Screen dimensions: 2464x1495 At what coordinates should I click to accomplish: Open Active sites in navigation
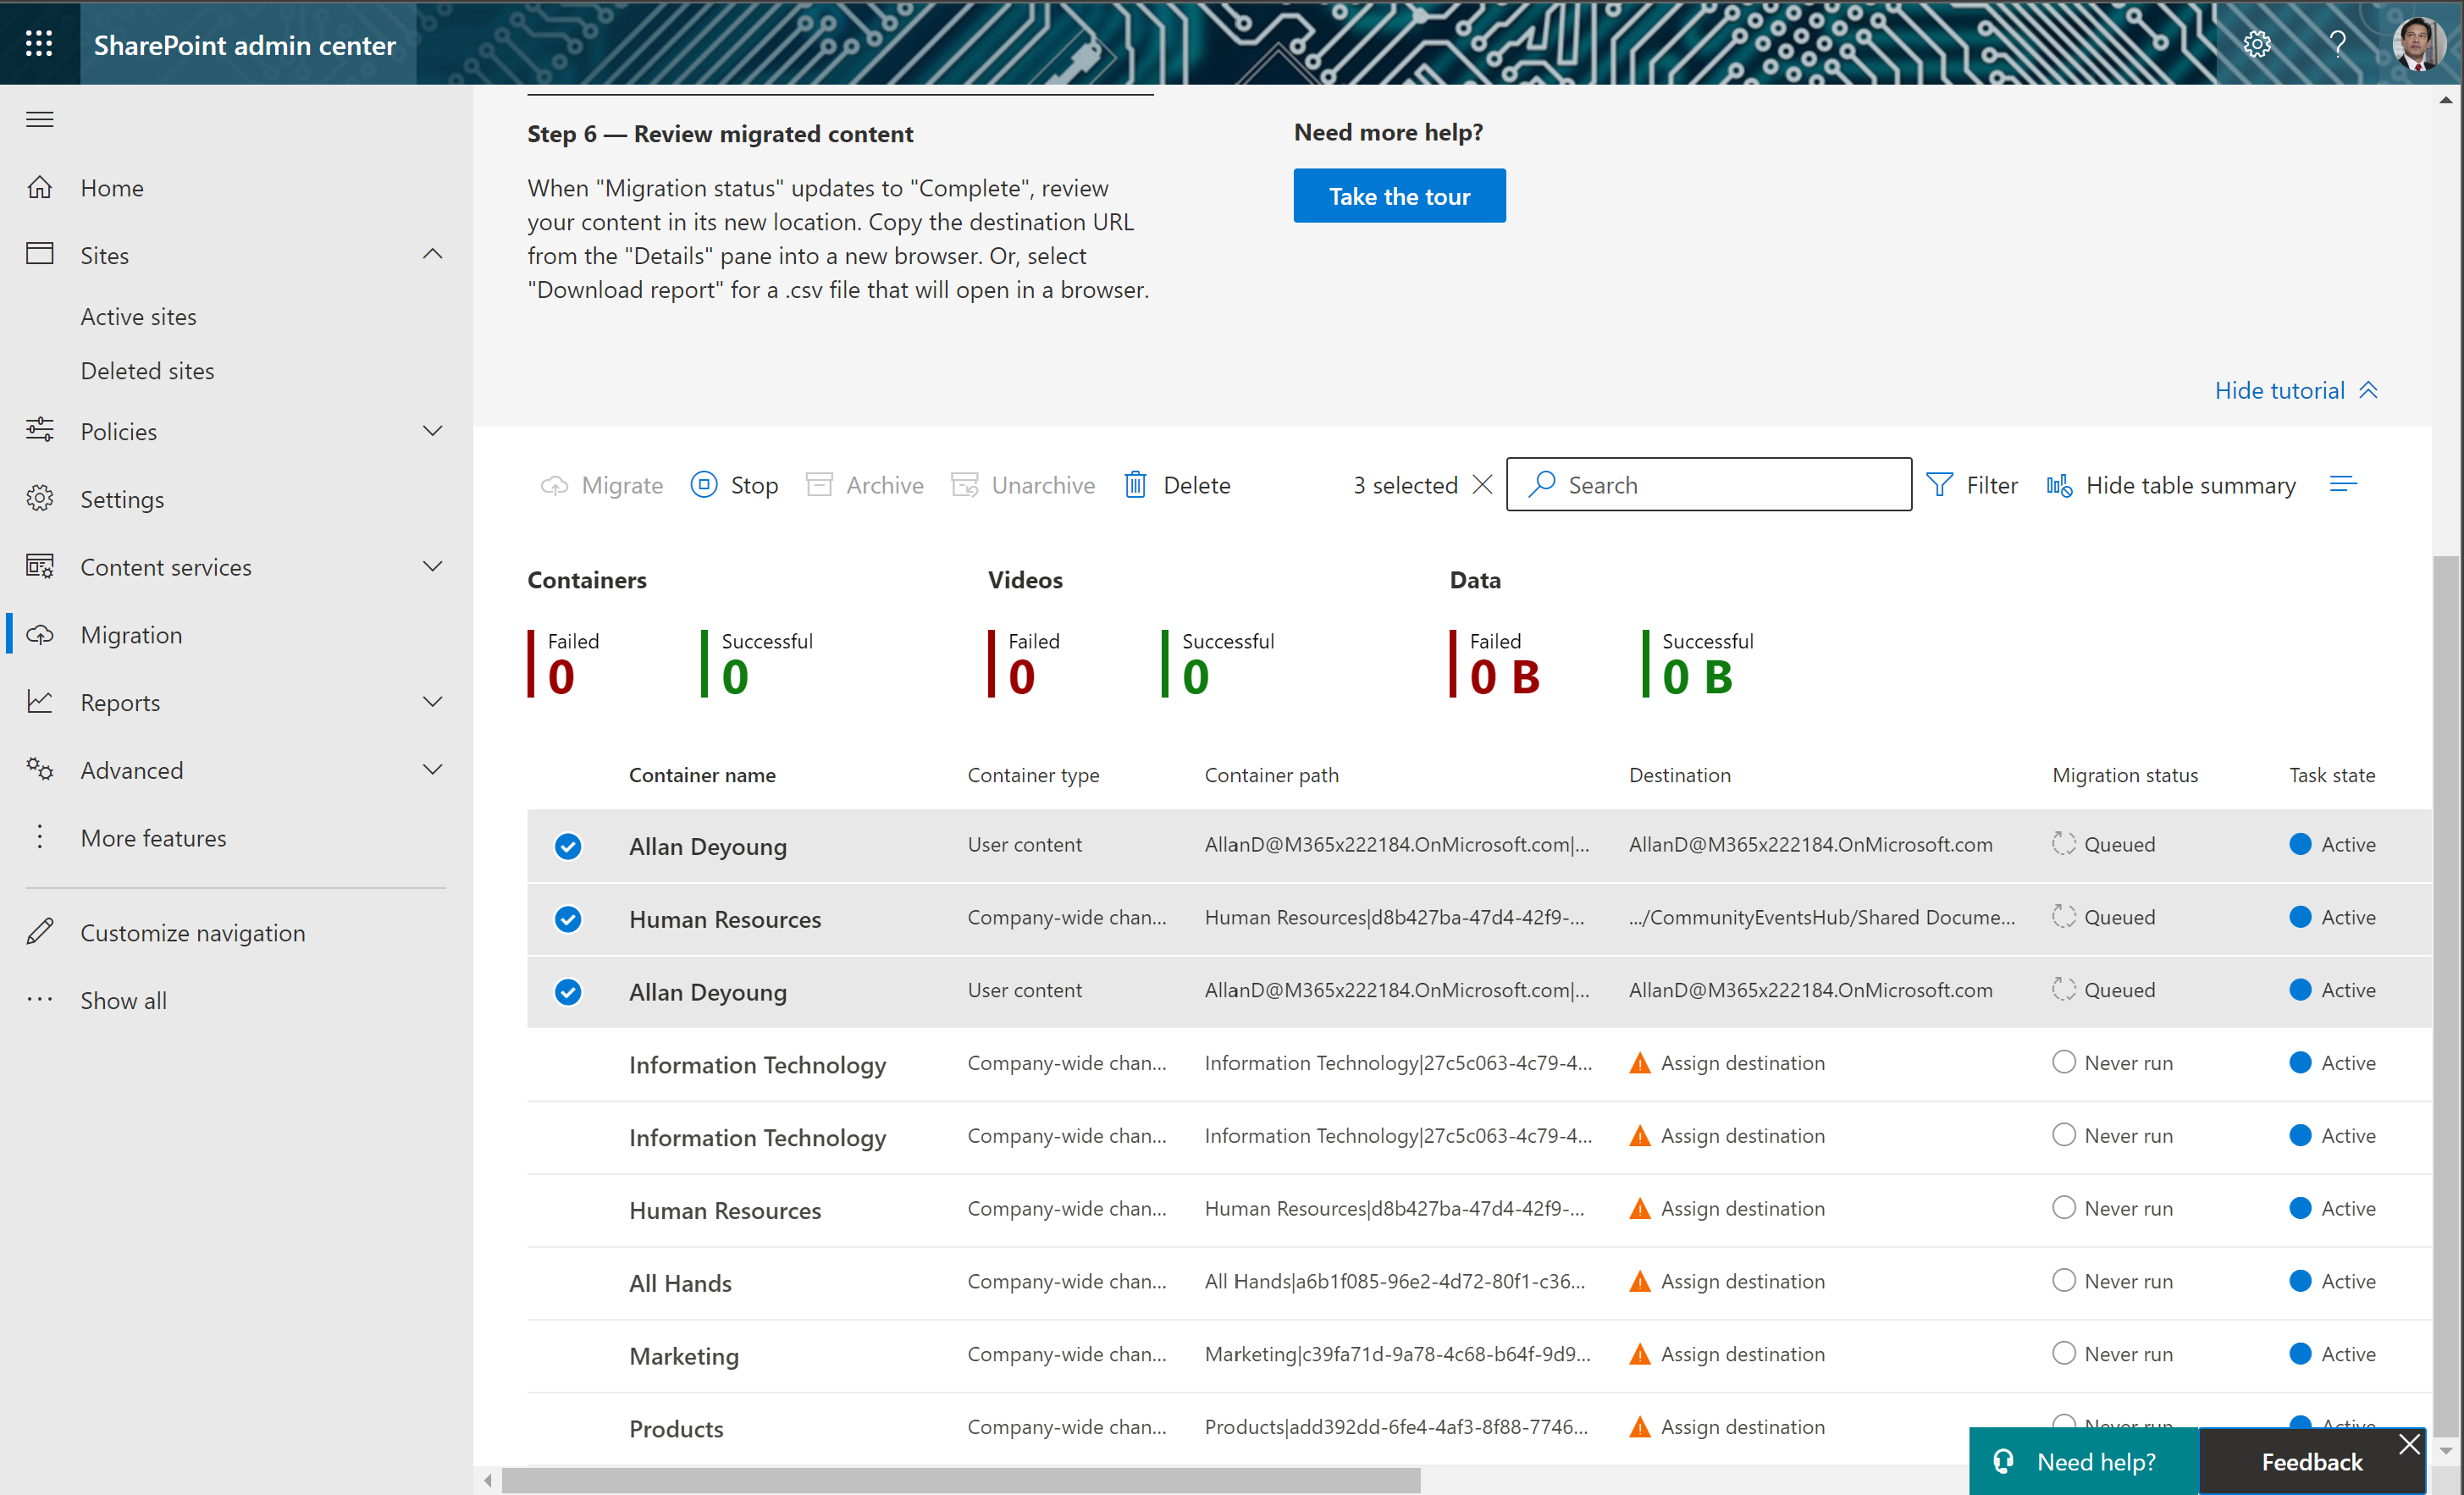(139, 317)
